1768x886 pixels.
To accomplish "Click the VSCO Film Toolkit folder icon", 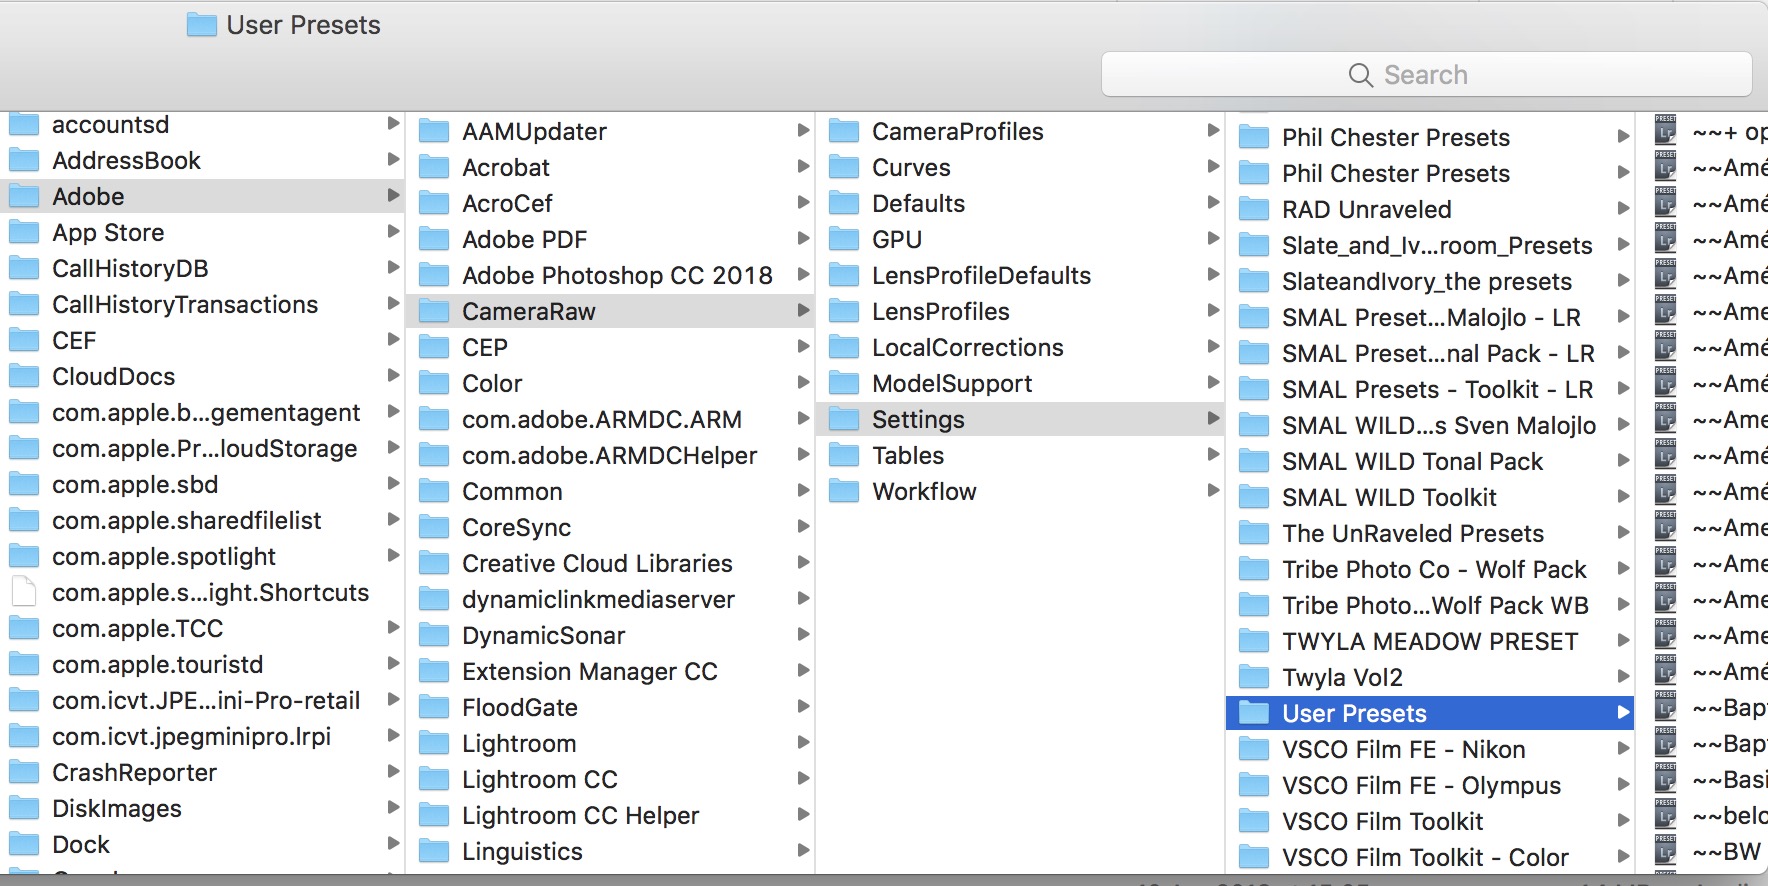I will coord(1254,821).
